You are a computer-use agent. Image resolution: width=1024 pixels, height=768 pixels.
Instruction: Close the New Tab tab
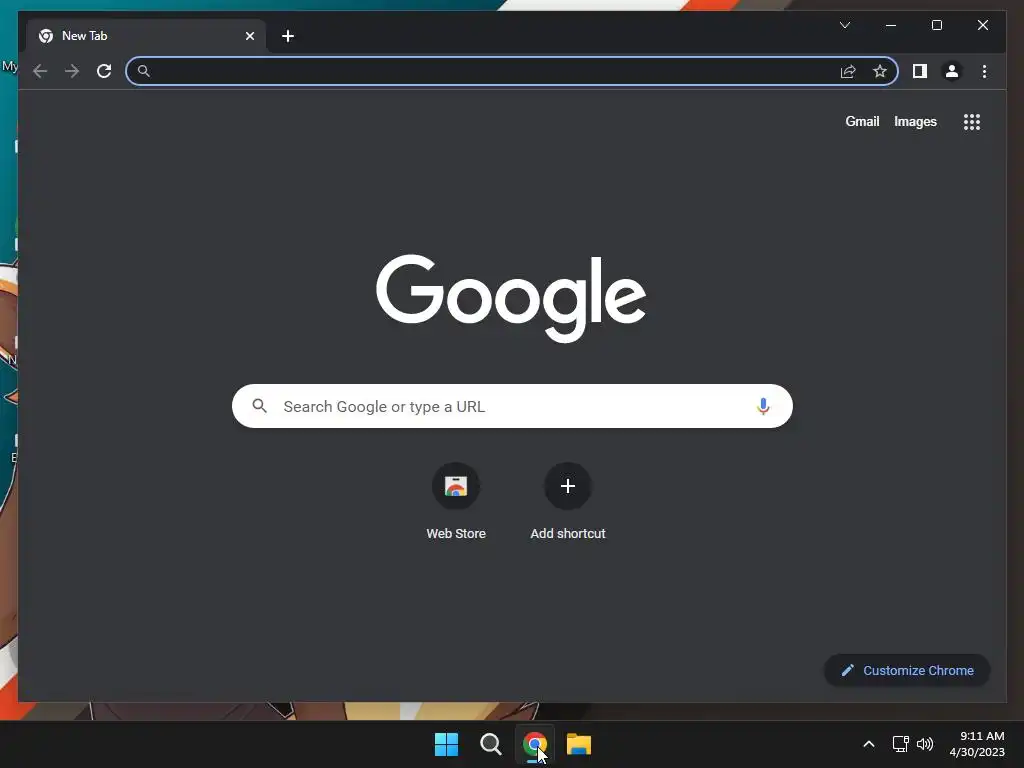249,36
